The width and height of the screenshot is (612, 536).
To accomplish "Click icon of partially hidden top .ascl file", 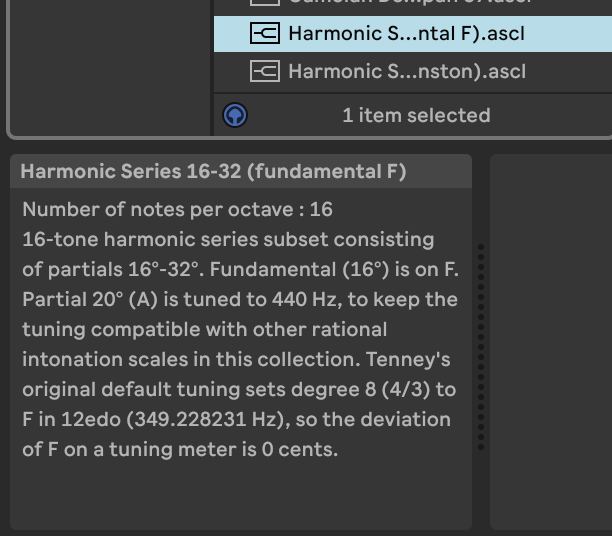I will point(265,2).
